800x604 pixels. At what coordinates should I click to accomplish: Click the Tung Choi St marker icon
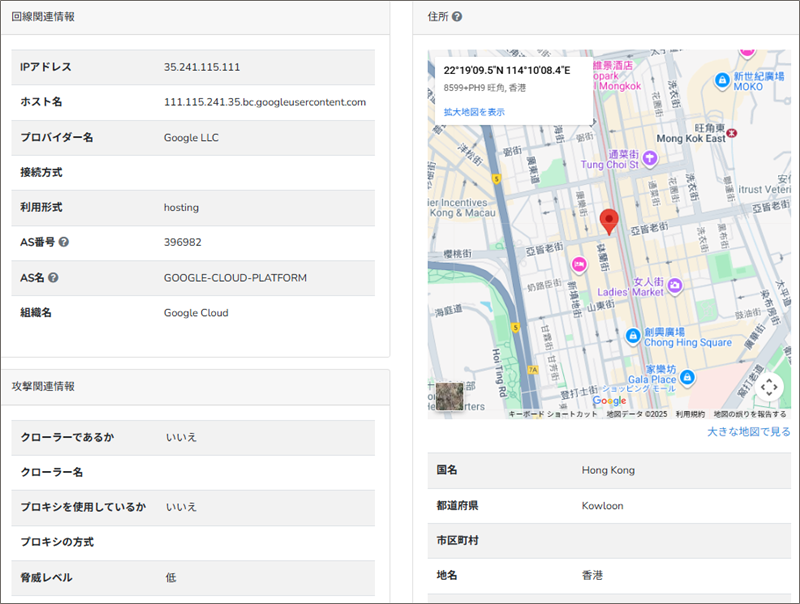coord(650,157)
